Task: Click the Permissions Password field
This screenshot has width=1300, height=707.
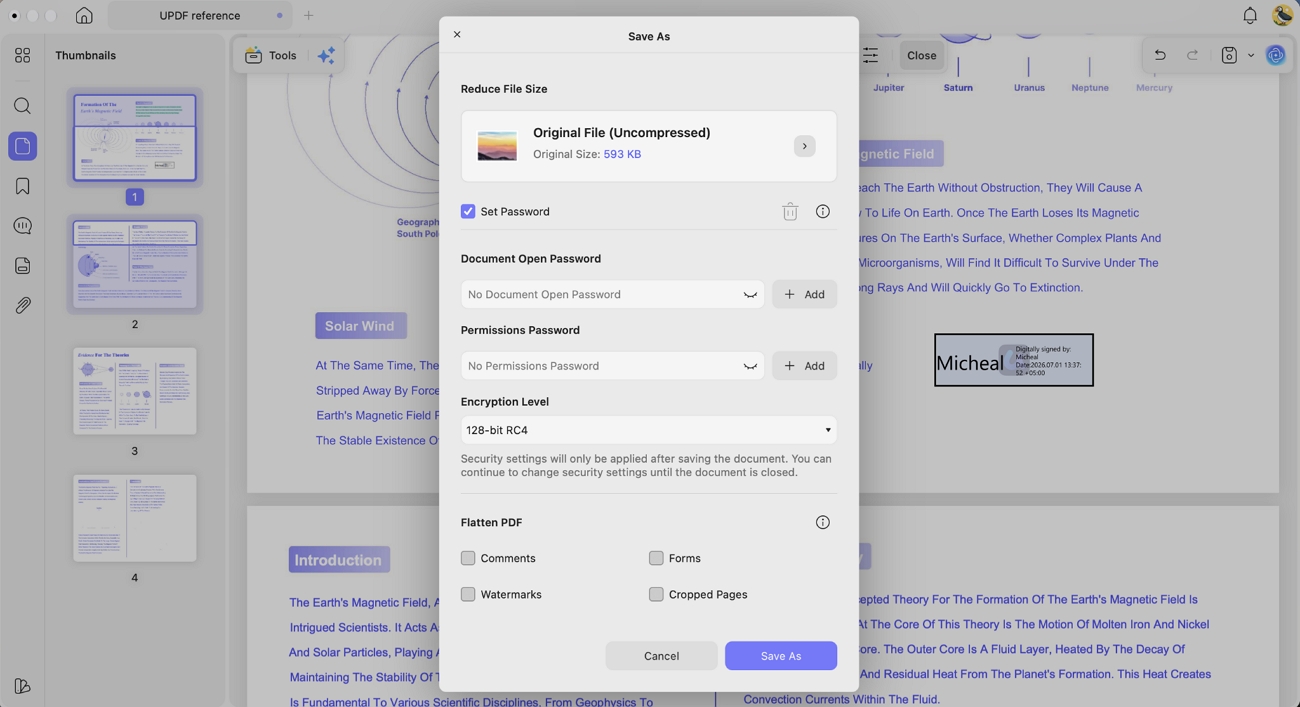Action: tap(612, 366)
